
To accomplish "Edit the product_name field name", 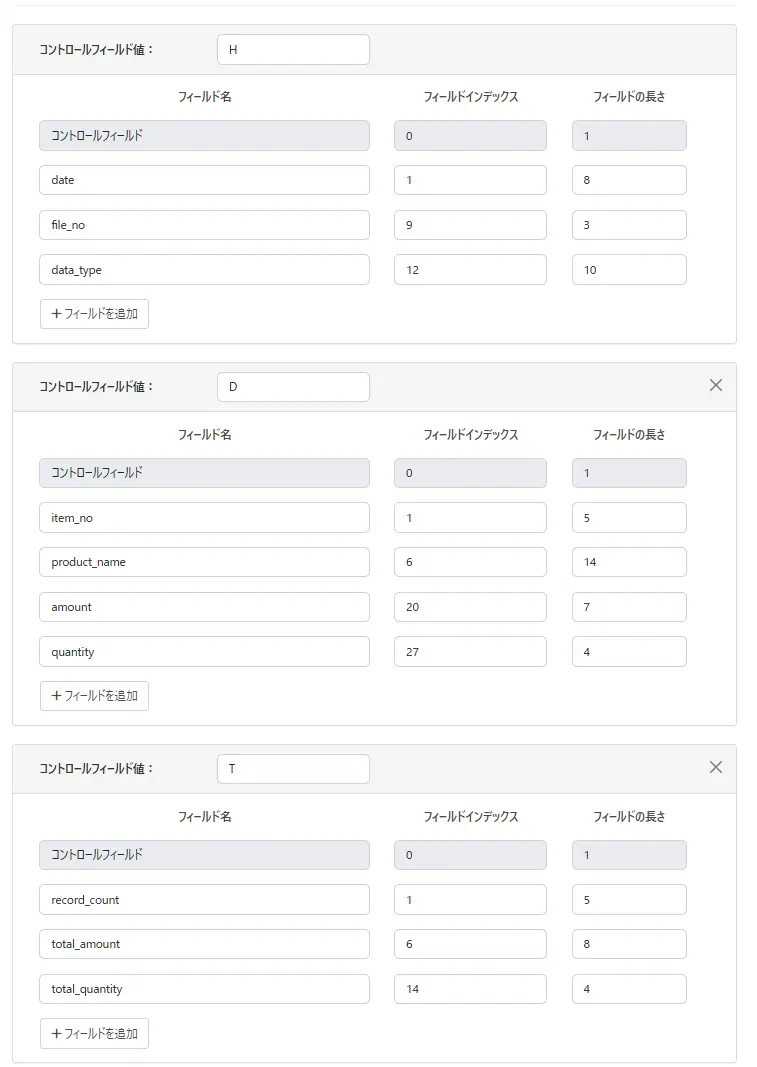I will coord(204,562).
